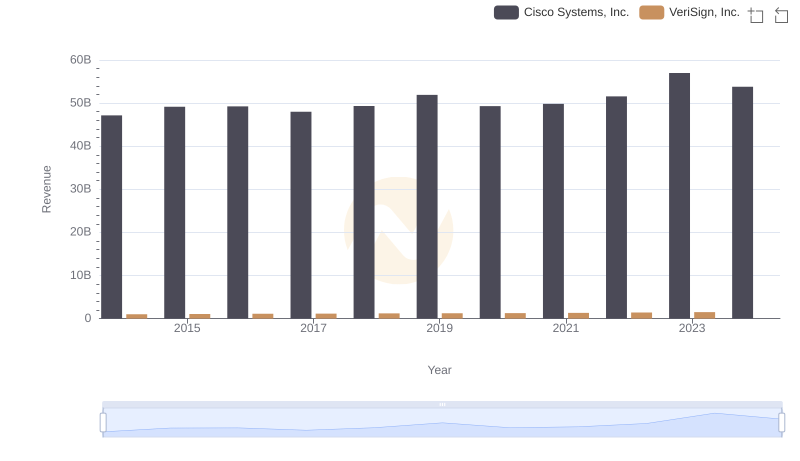800x461 pixels.
Task: Click the 60B y-axis label
Action: [x=81, y=60]
